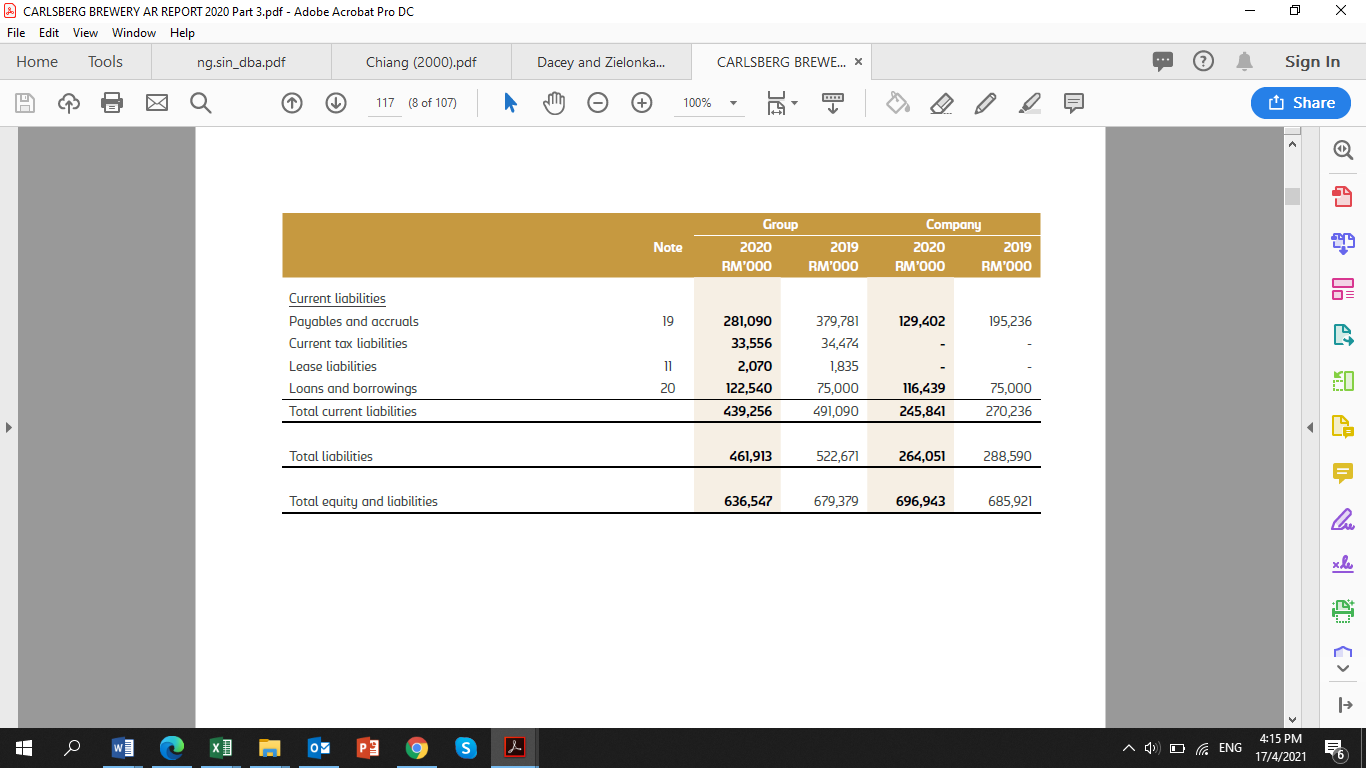Switch to the Home tab
Viewport: 1366px width, 768px height.
click(37, 62)
